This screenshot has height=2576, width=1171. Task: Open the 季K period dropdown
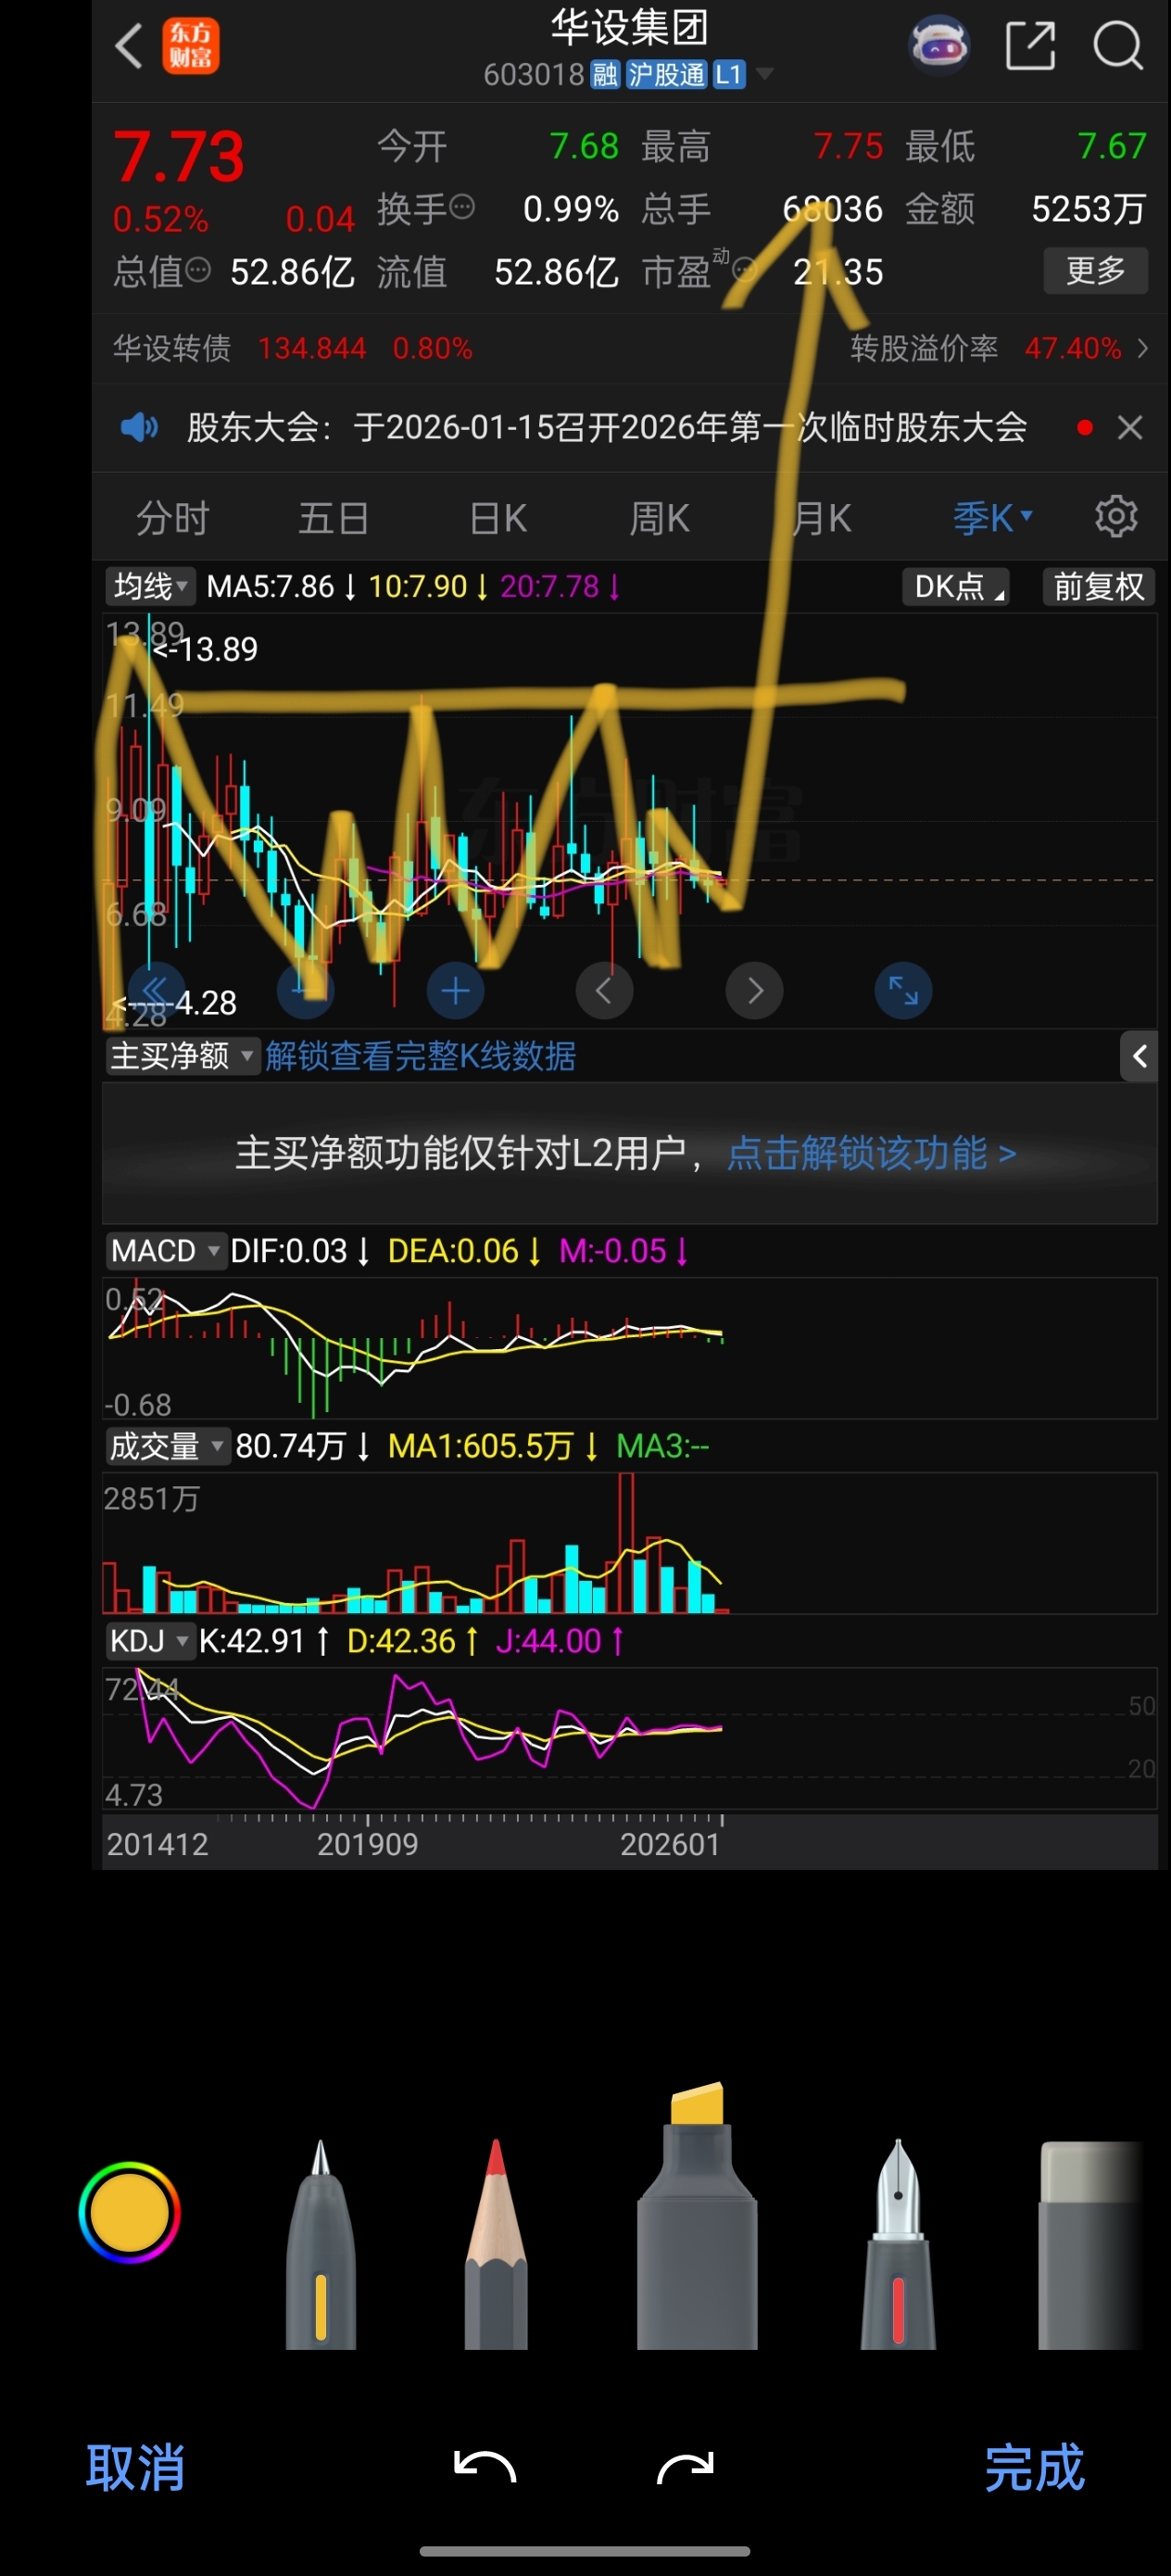992,518
